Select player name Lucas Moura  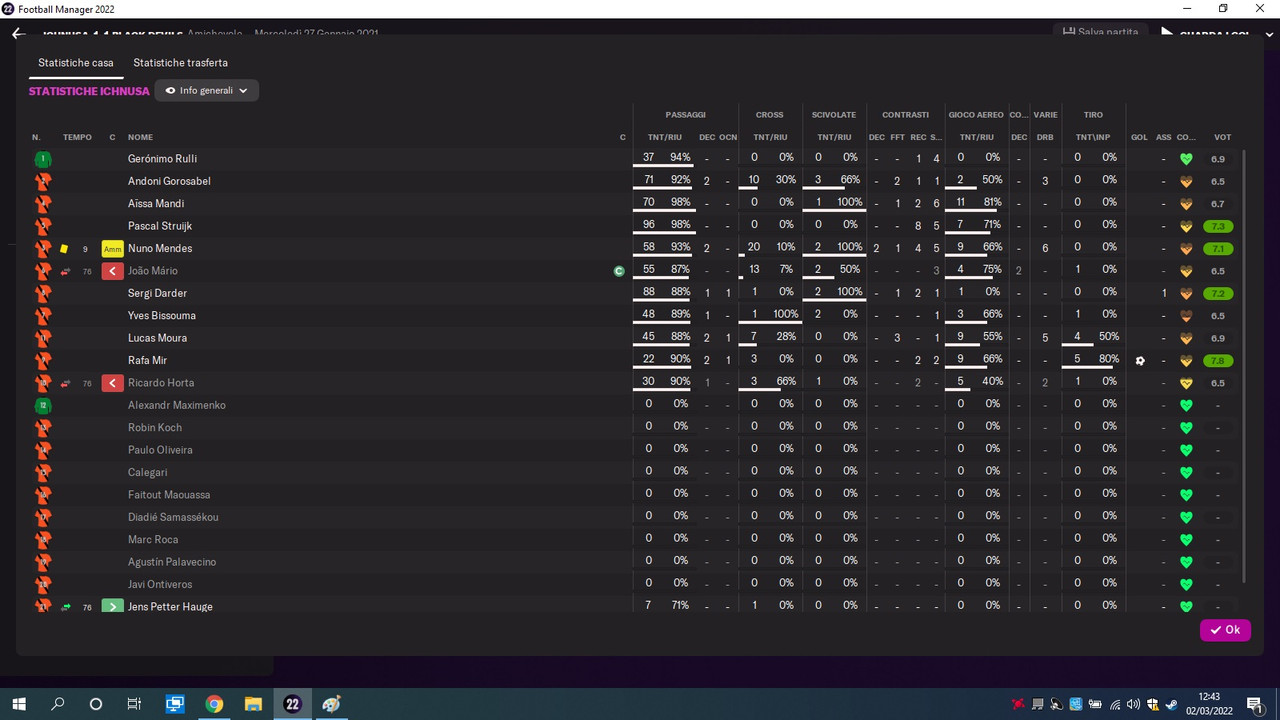157,338
